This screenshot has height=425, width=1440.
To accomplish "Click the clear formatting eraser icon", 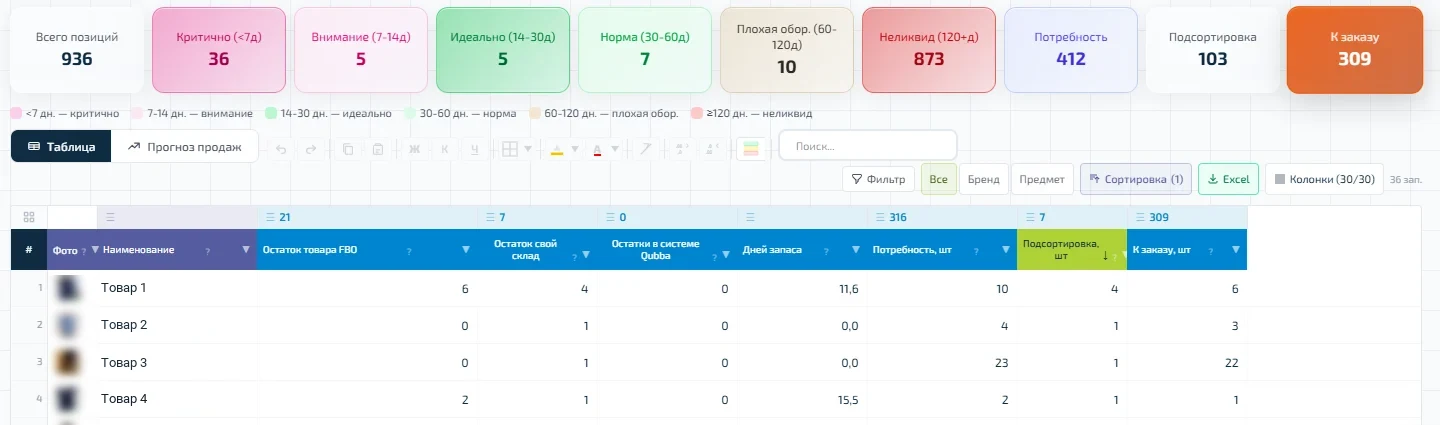I will 646,149.
